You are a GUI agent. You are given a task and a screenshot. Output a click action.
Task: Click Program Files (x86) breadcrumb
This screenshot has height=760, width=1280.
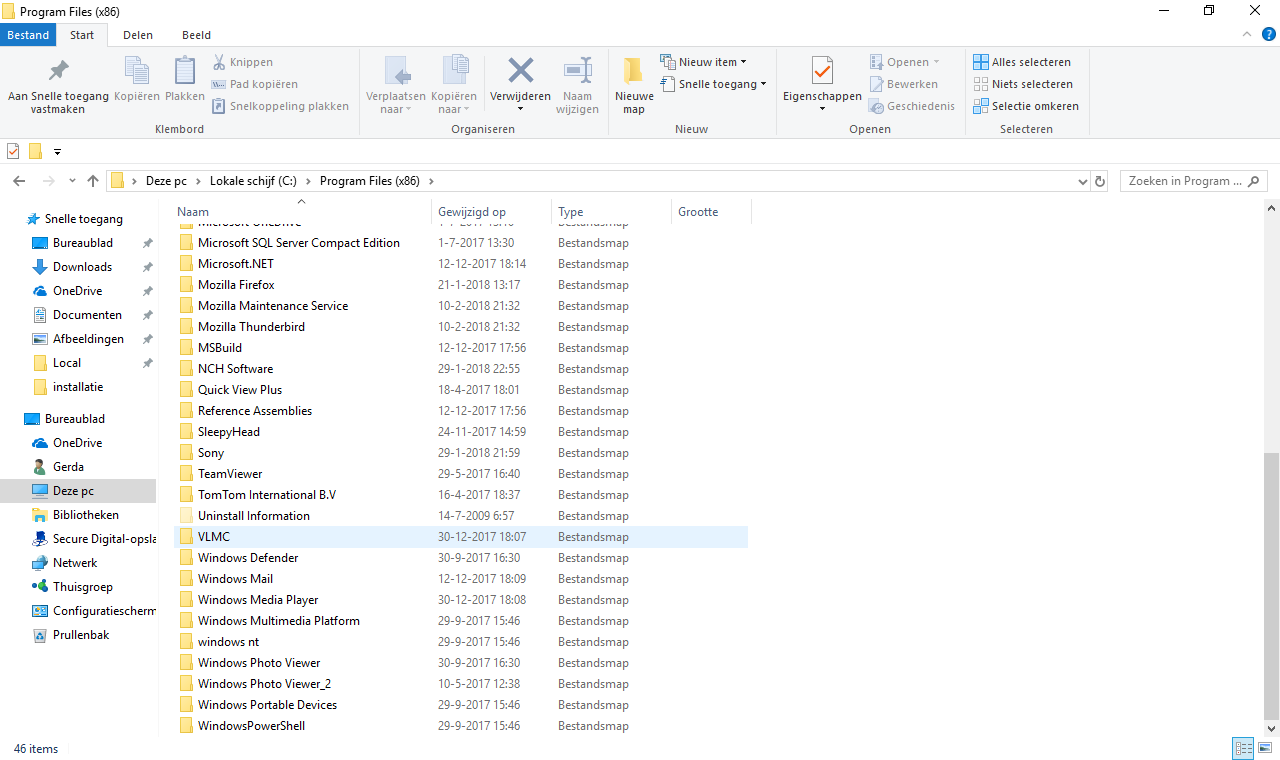click(x=370, y=181)
